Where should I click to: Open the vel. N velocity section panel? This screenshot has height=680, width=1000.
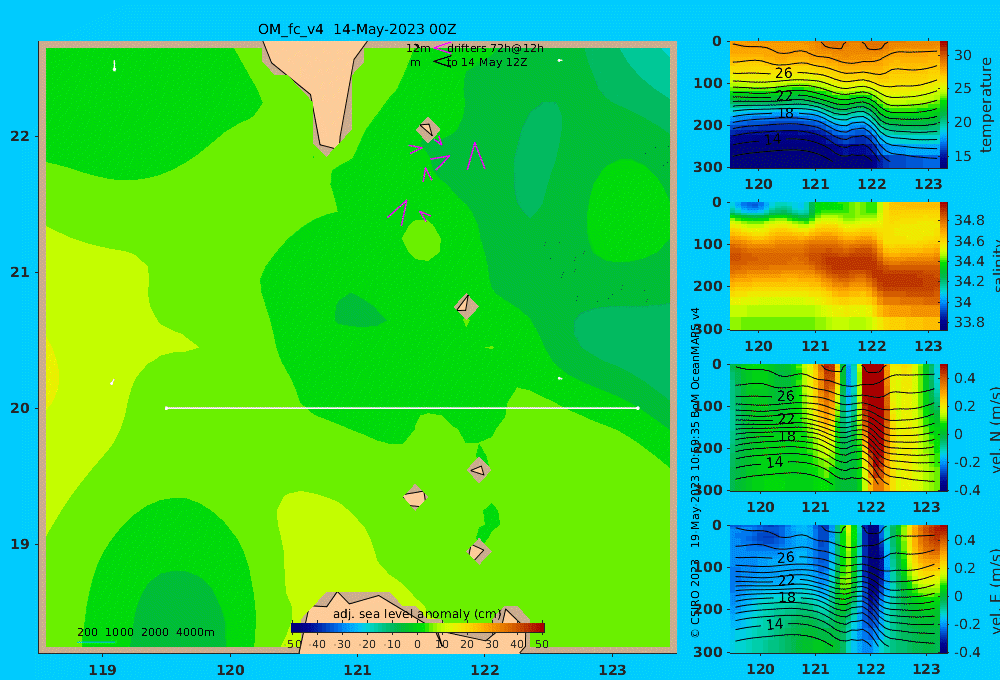click(834, 427)
